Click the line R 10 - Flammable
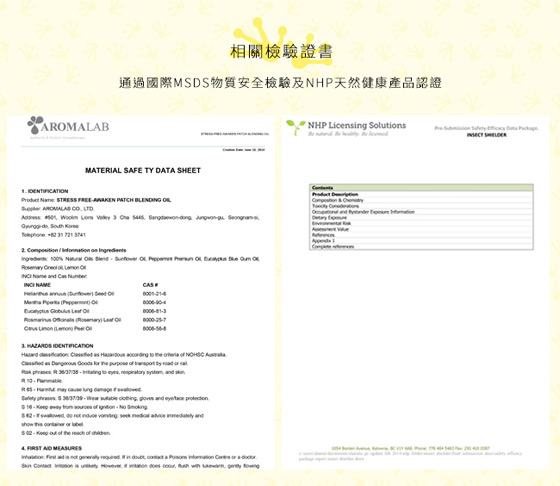The width and height of the screenshot is (560, 486). tap(42, 381)
